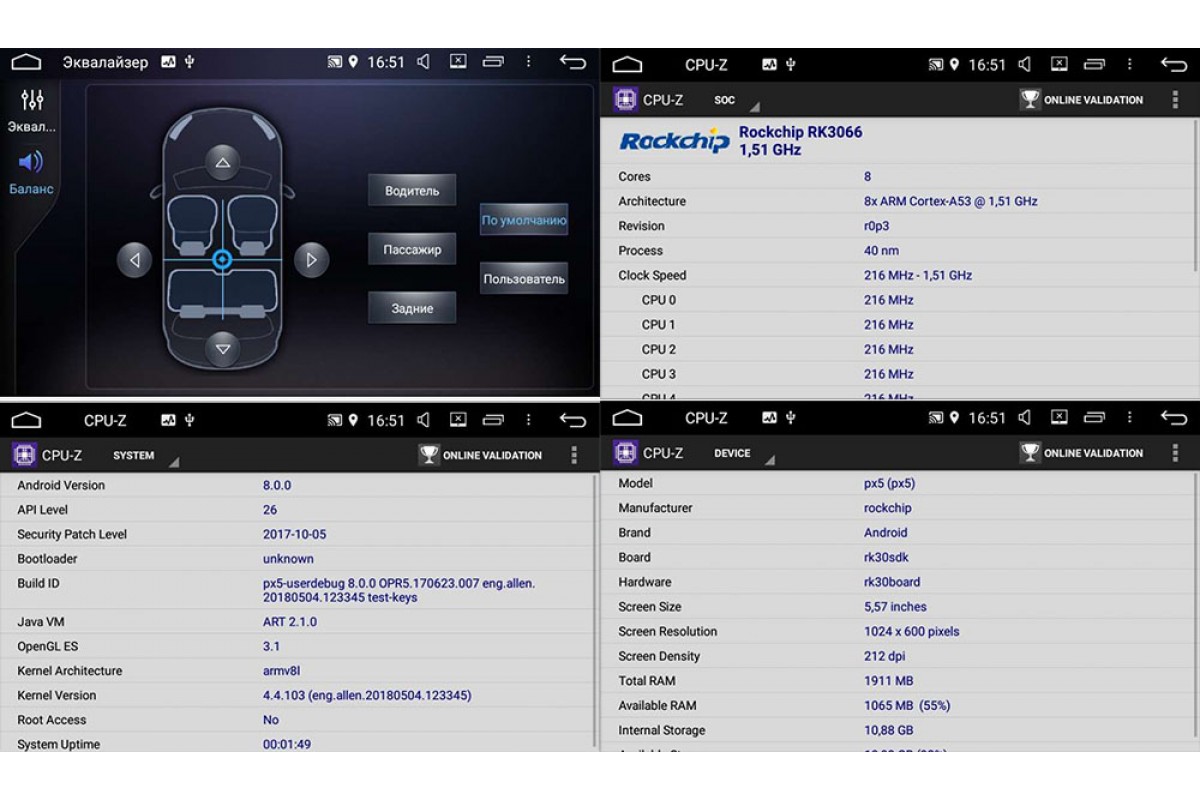Tap the home icon on the CPU-Z DEVICE screen
Viewport: 1200px width, 800px height.
pyautogui.click(x=627, y=417)
